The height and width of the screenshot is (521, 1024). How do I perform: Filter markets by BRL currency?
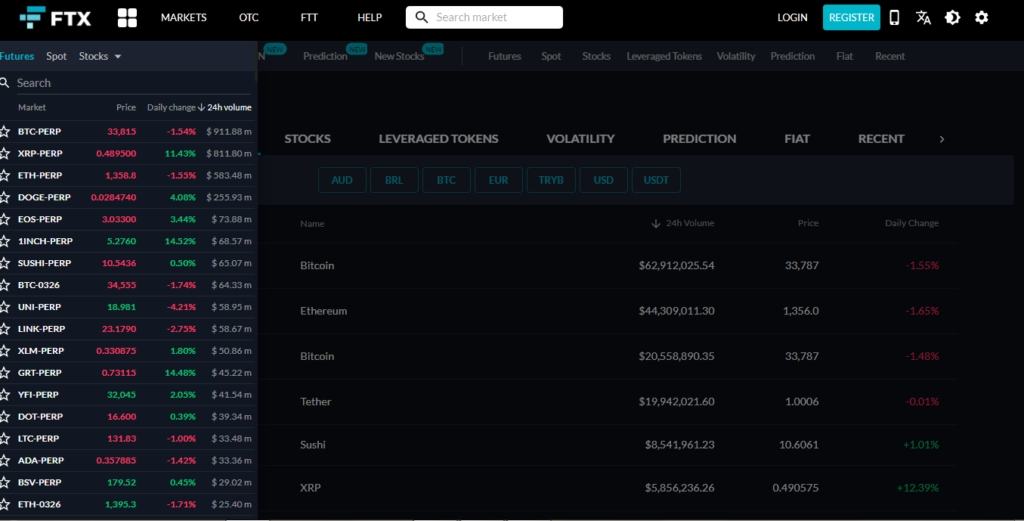click(394, 180)
